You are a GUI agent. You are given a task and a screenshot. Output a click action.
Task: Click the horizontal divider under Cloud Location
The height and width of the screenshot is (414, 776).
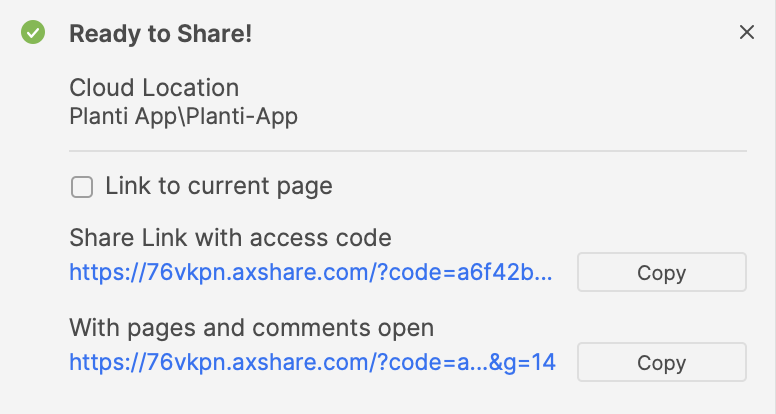(x=408, y=151)
